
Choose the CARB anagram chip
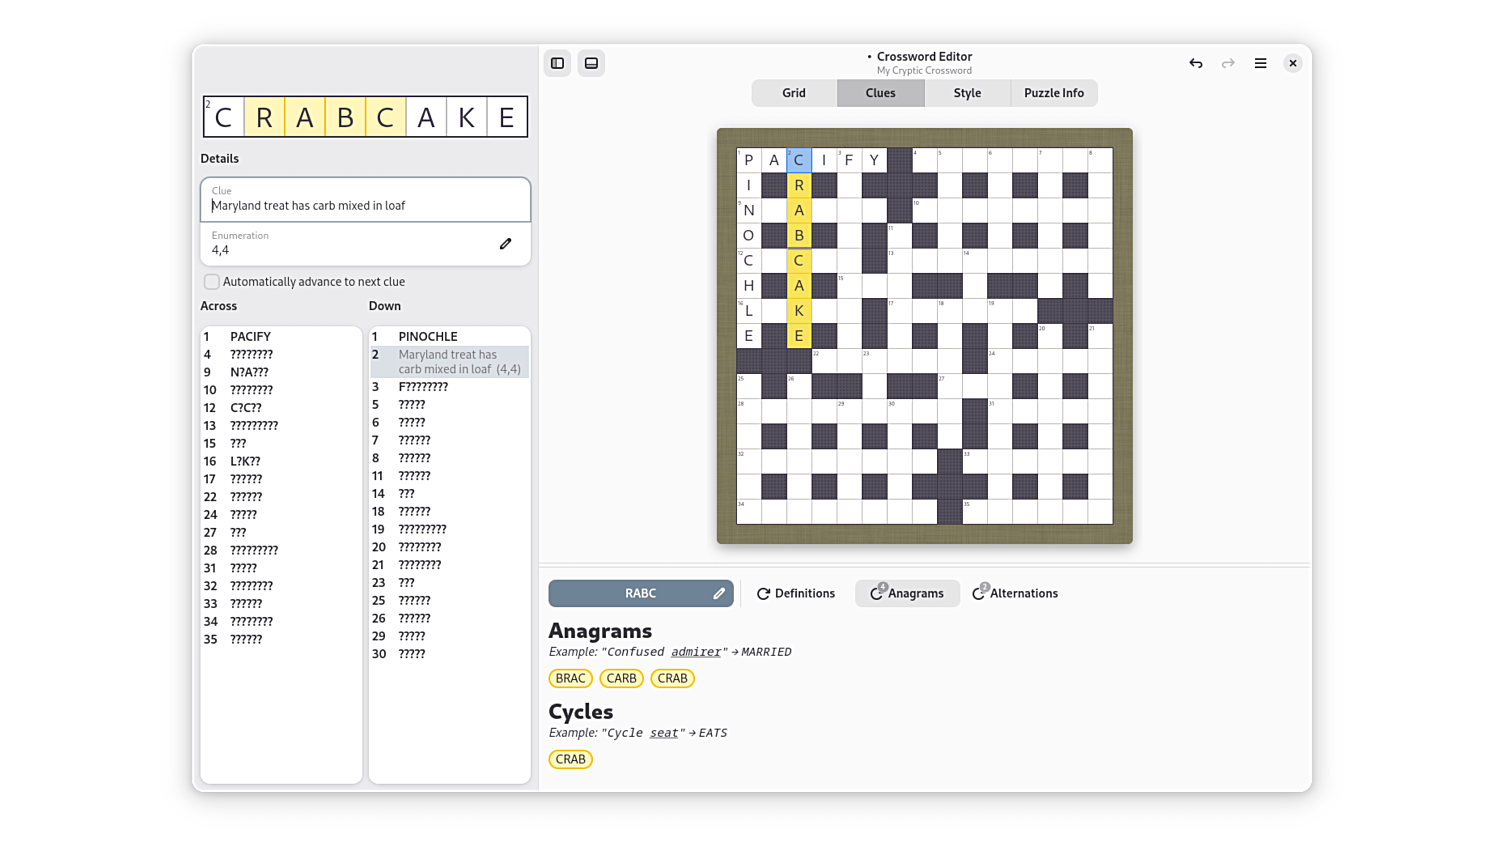click(621, 678)
